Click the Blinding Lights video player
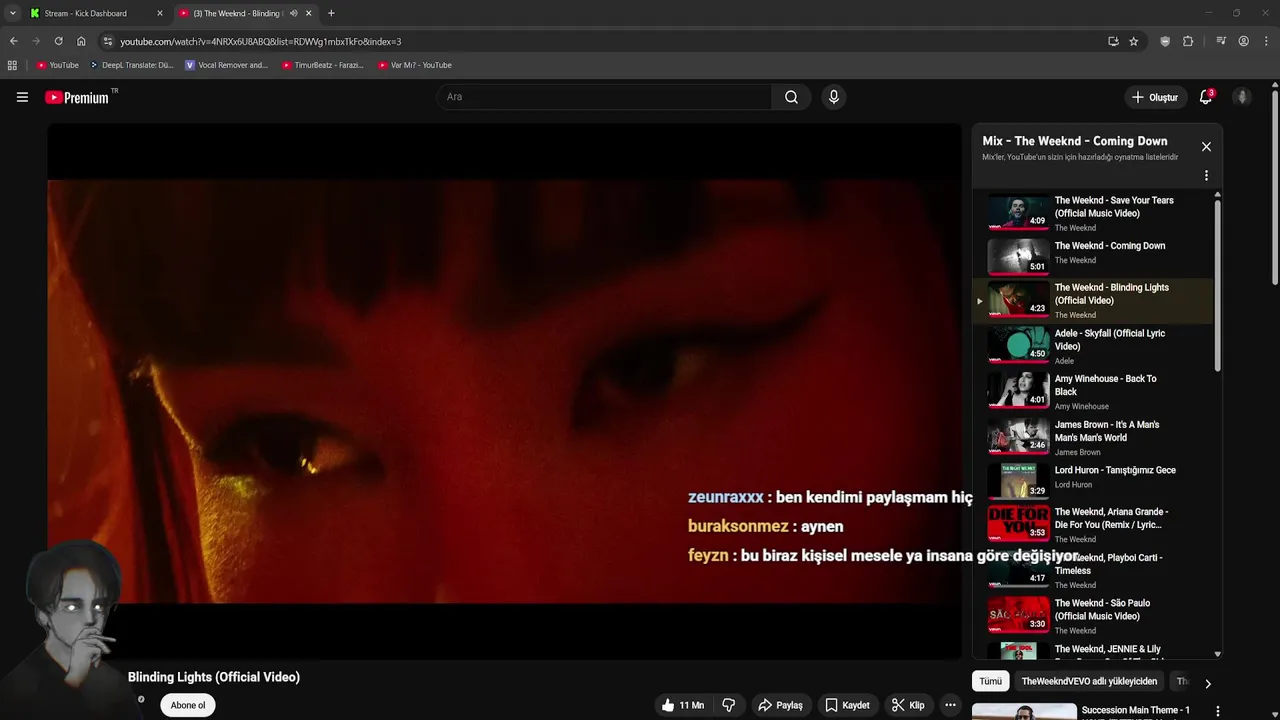Screen dimensions: 1280x720 point(504,391)
